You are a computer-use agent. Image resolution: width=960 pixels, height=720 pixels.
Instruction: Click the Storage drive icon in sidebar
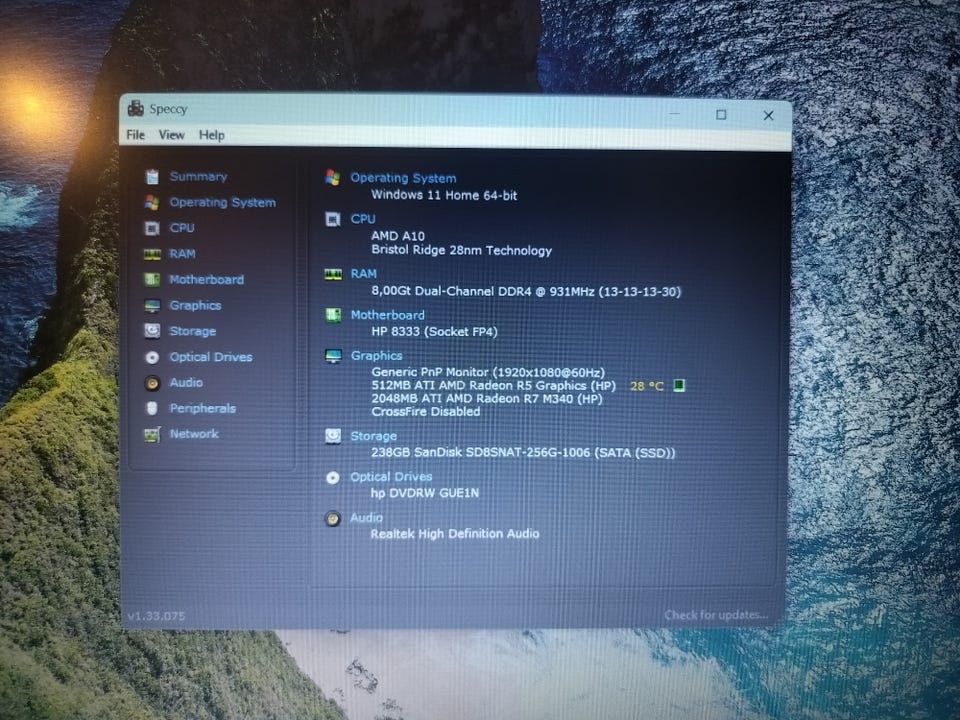152,331
